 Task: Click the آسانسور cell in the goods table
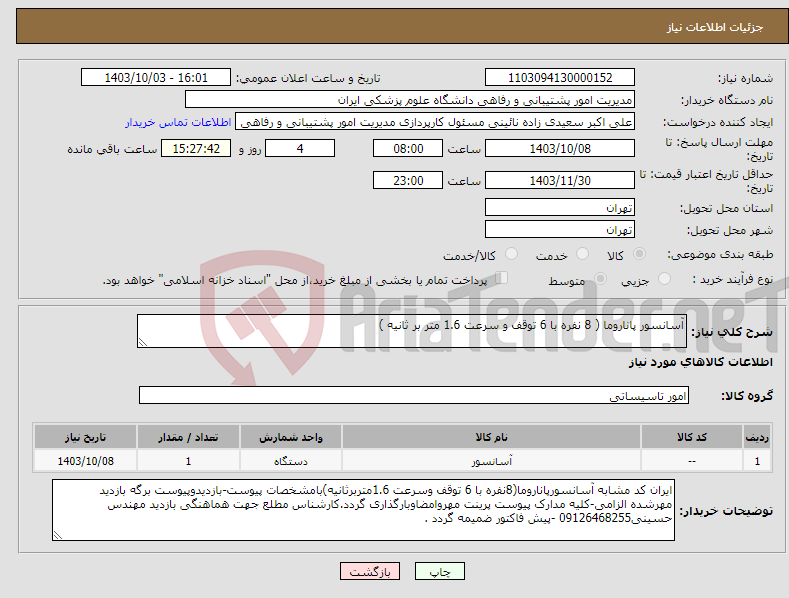[491, 461]
